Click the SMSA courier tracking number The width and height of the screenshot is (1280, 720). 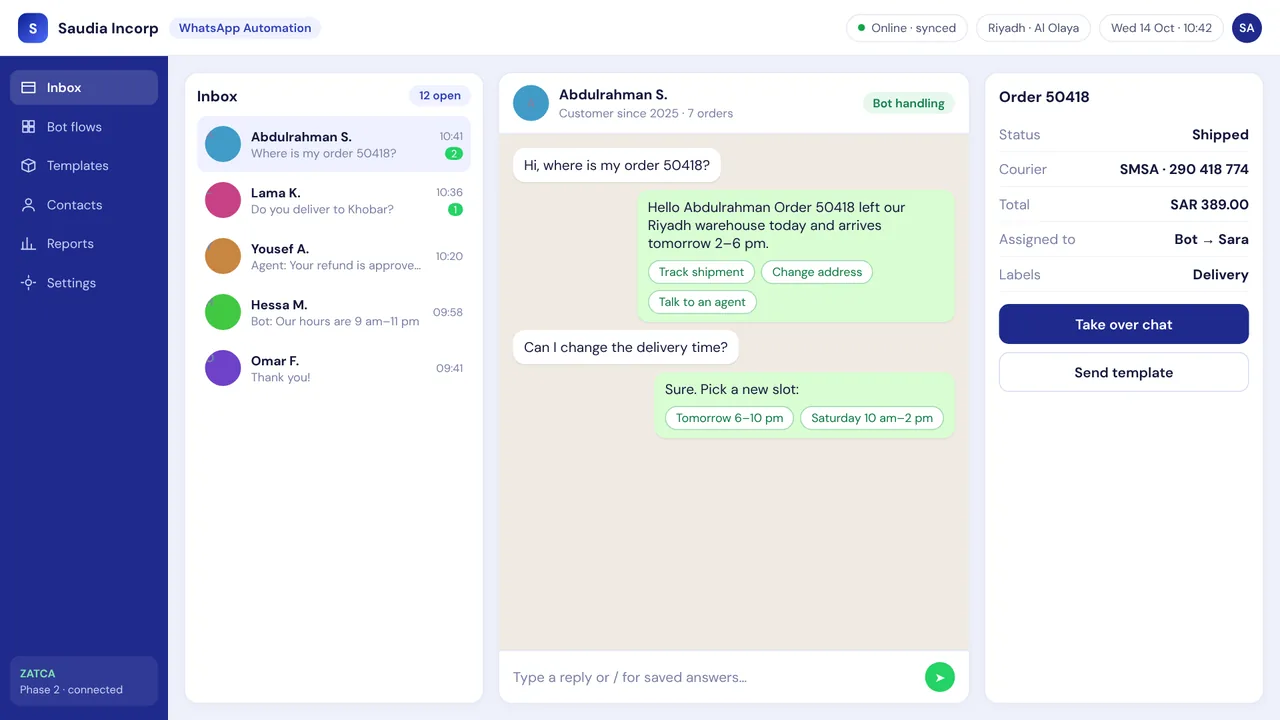[1184, 170]
